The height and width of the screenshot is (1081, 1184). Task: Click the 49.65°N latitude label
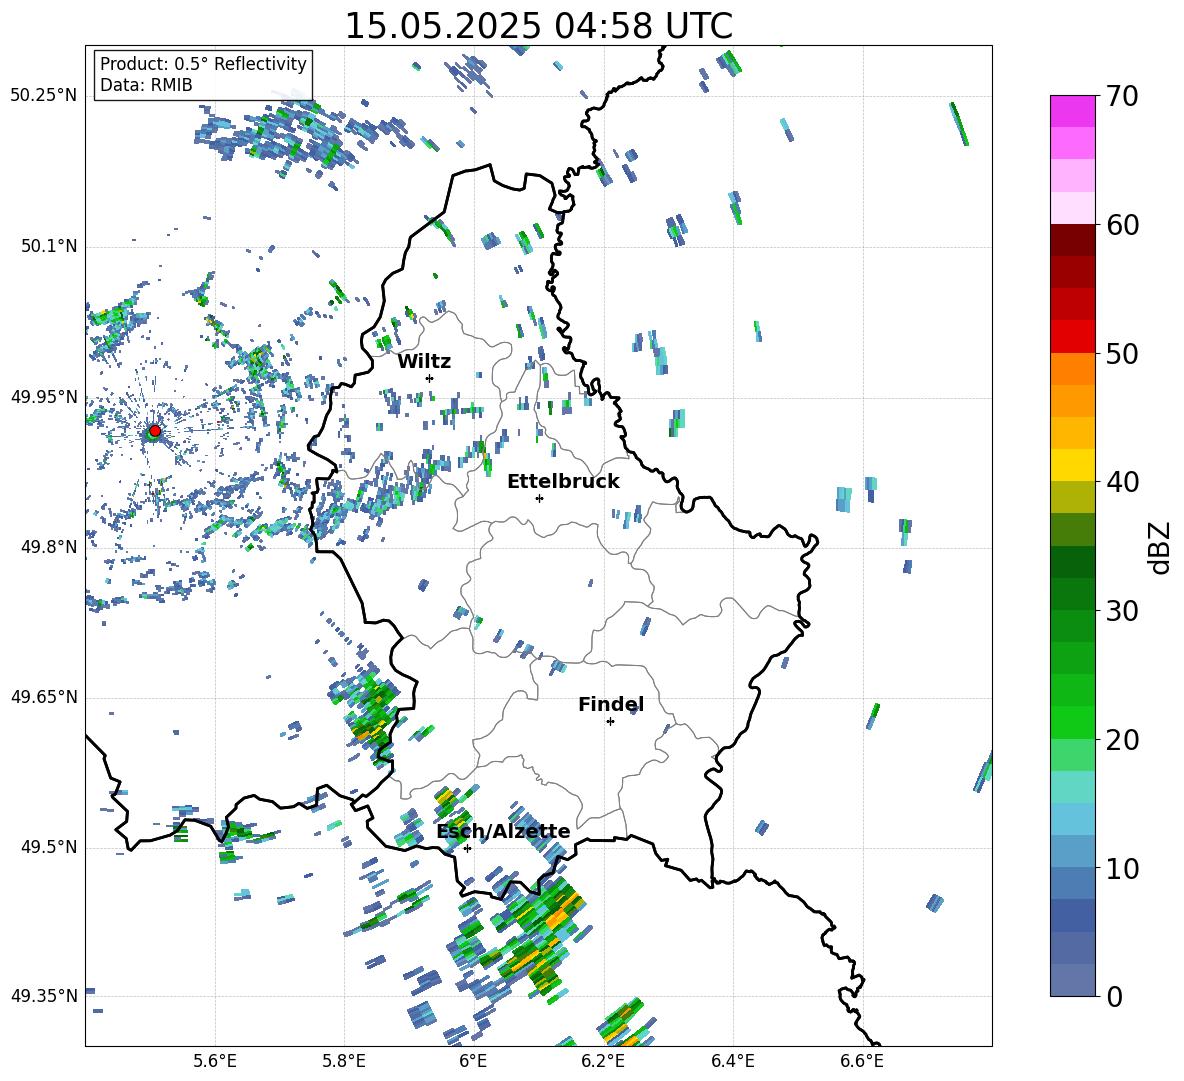click(x=44, y=697)
